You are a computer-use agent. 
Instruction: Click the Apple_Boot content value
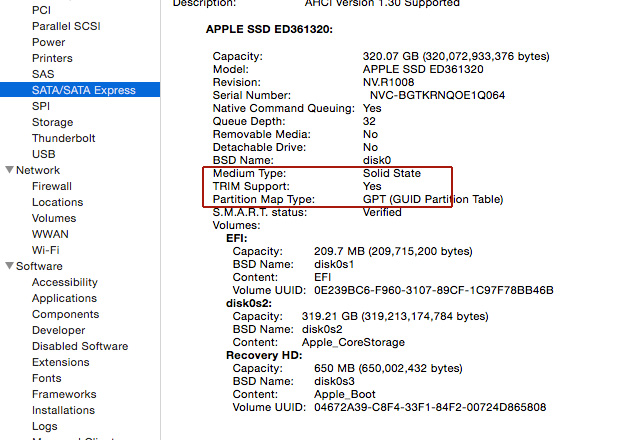click(344, 394)
